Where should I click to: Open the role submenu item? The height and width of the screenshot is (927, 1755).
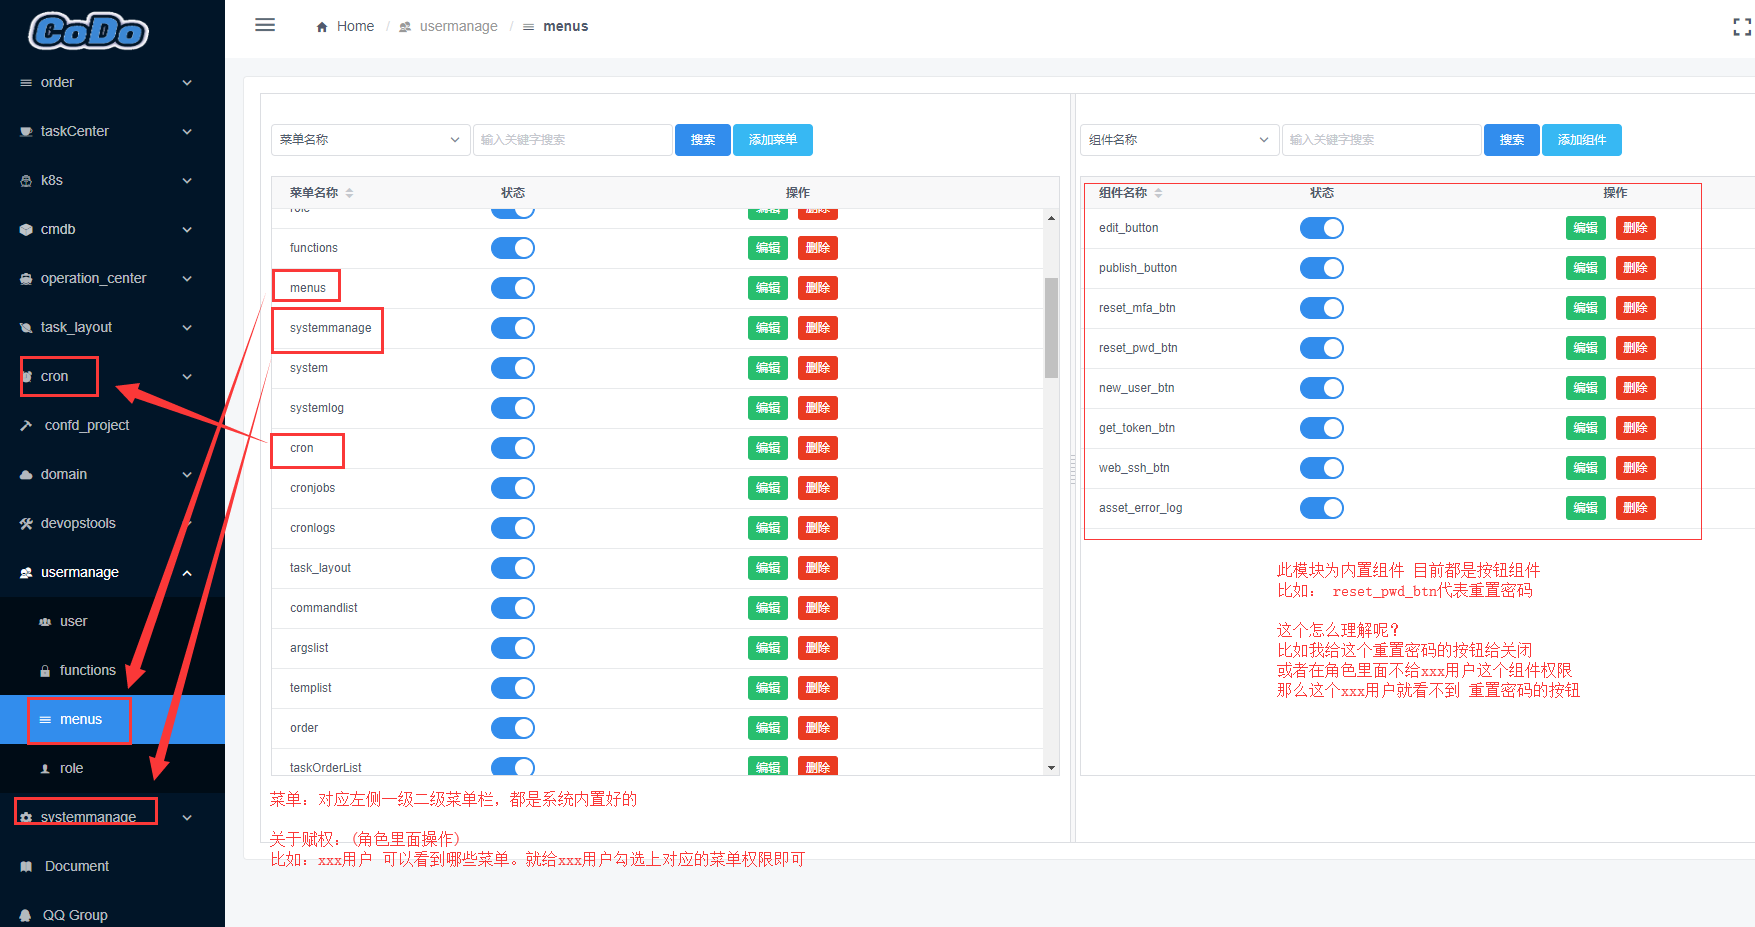(x=112, y=769)
